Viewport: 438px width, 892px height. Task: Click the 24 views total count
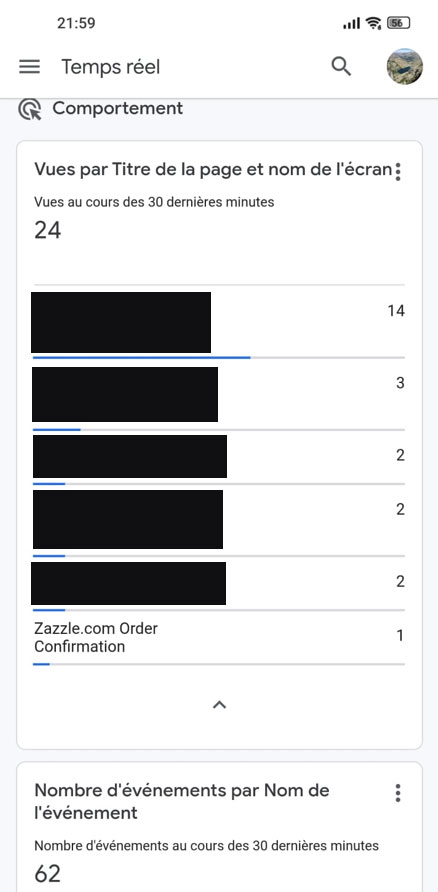48,230
